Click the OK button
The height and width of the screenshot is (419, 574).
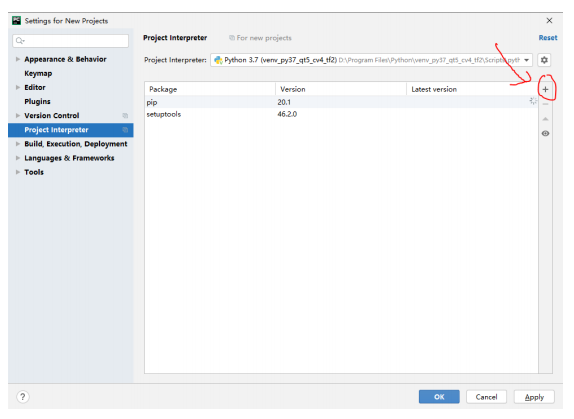pyautogui.click(x=439, y=397)
